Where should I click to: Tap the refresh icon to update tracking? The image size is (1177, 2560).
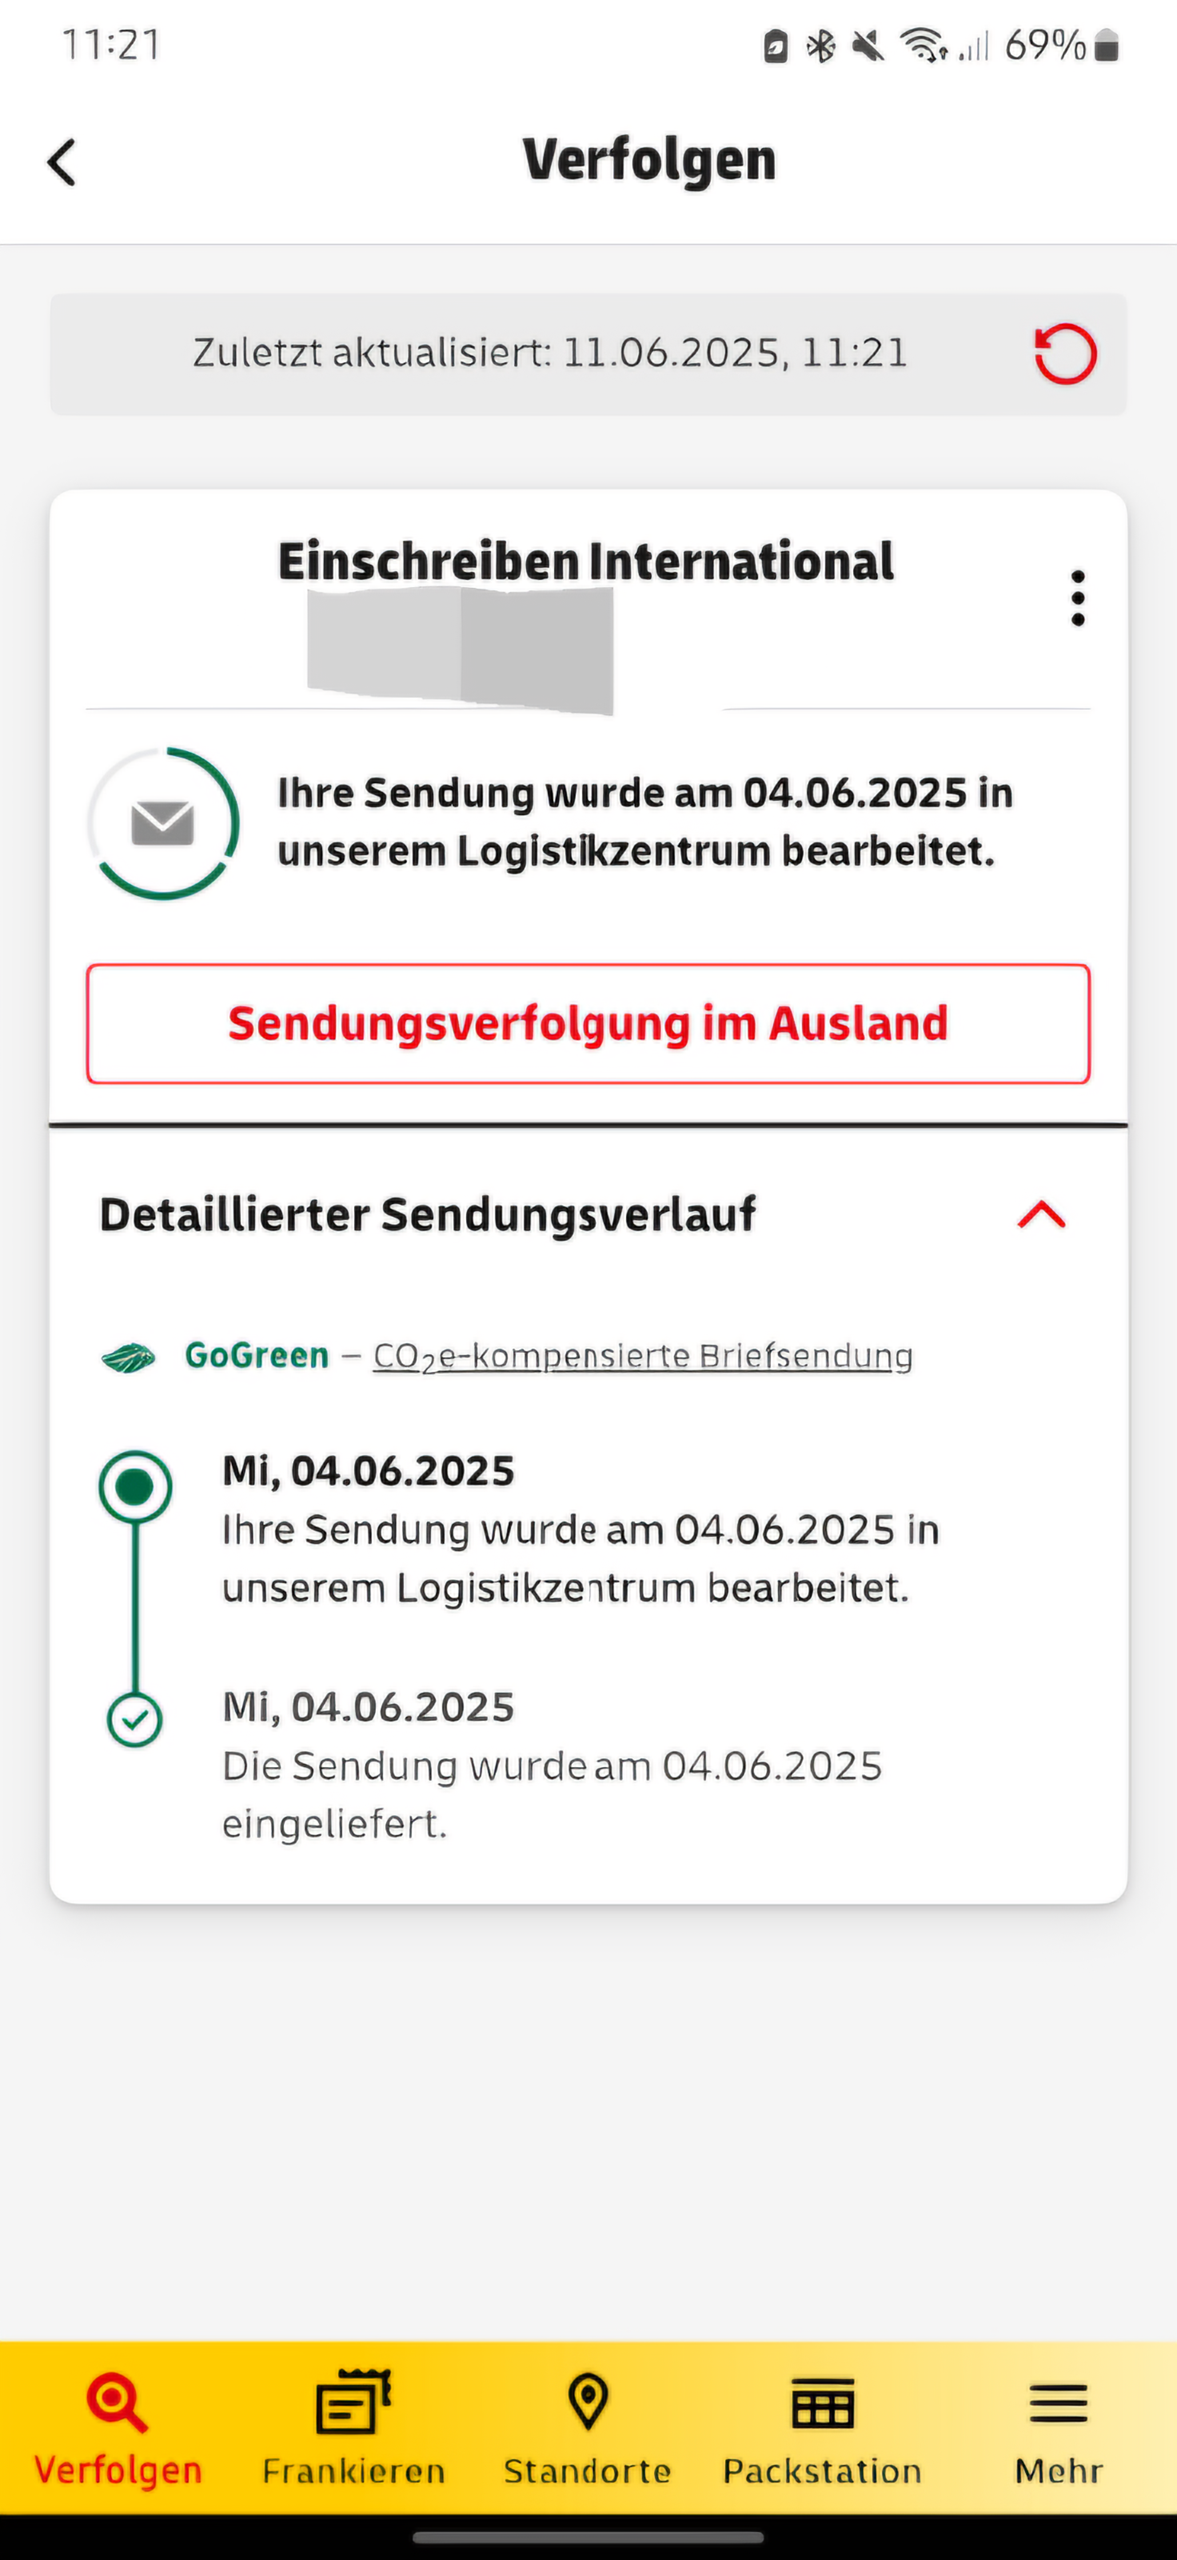[1064, 352]
